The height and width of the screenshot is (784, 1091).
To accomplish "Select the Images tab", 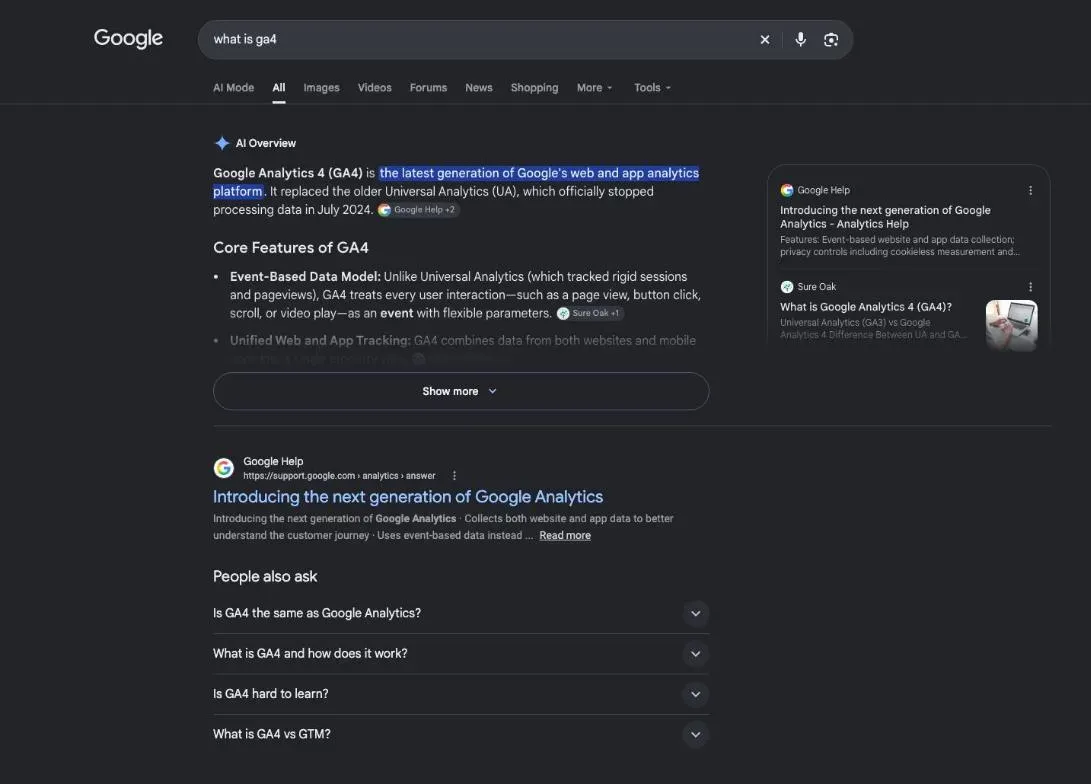I will coord(321,88).
